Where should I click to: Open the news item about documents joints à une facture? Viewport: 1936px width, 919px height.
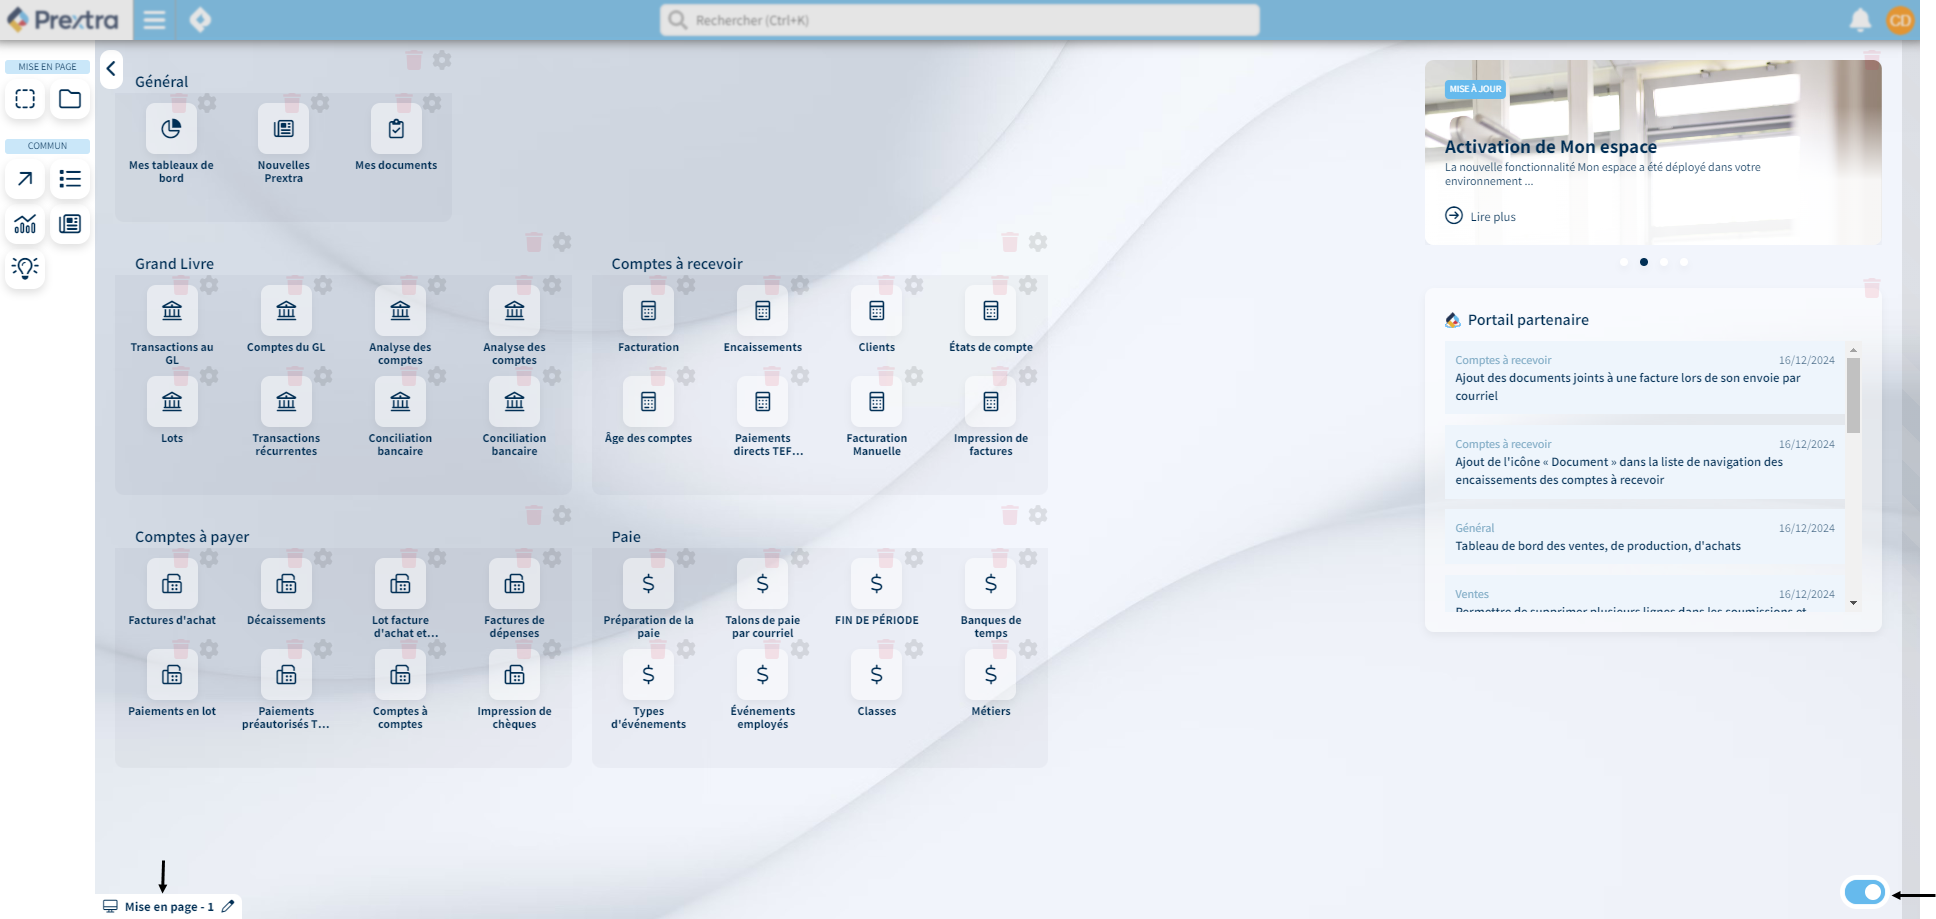pos(1645,378)
